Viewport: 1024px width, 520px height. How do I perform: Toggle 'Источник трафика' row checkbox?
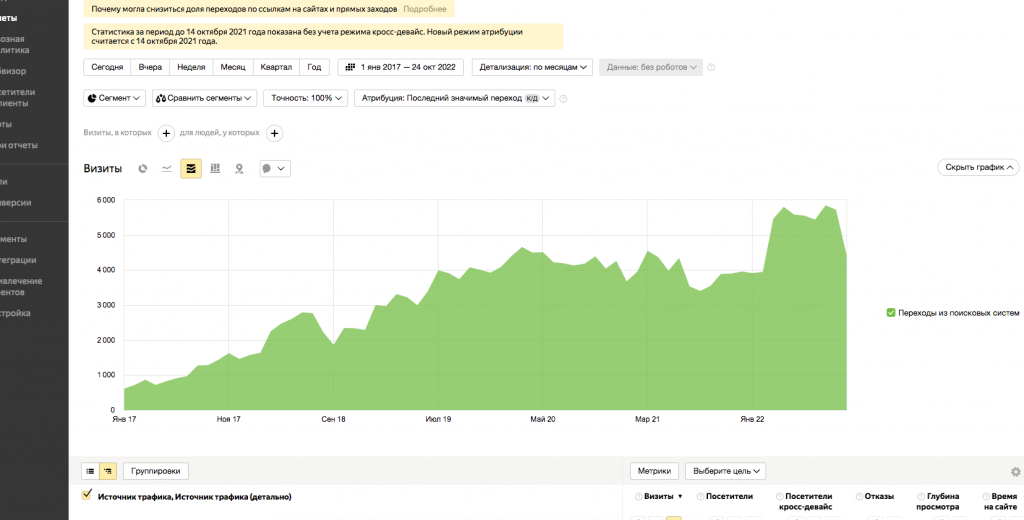pyautogui.click(x=86, y=495)
